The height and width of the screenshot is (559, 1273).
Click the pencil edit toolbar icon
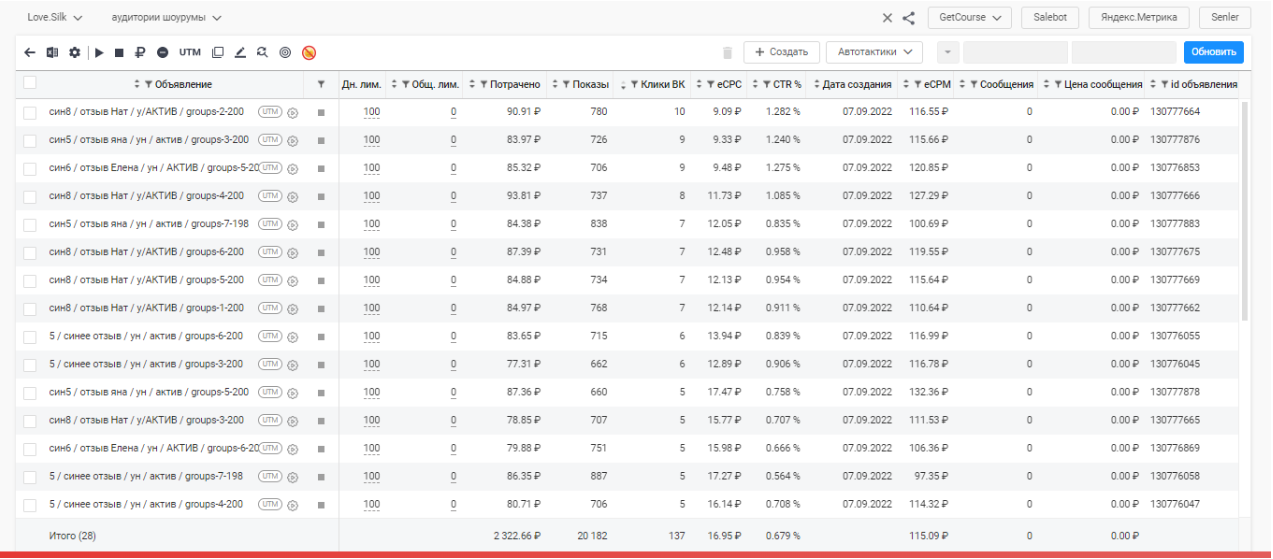coord(240,52)
